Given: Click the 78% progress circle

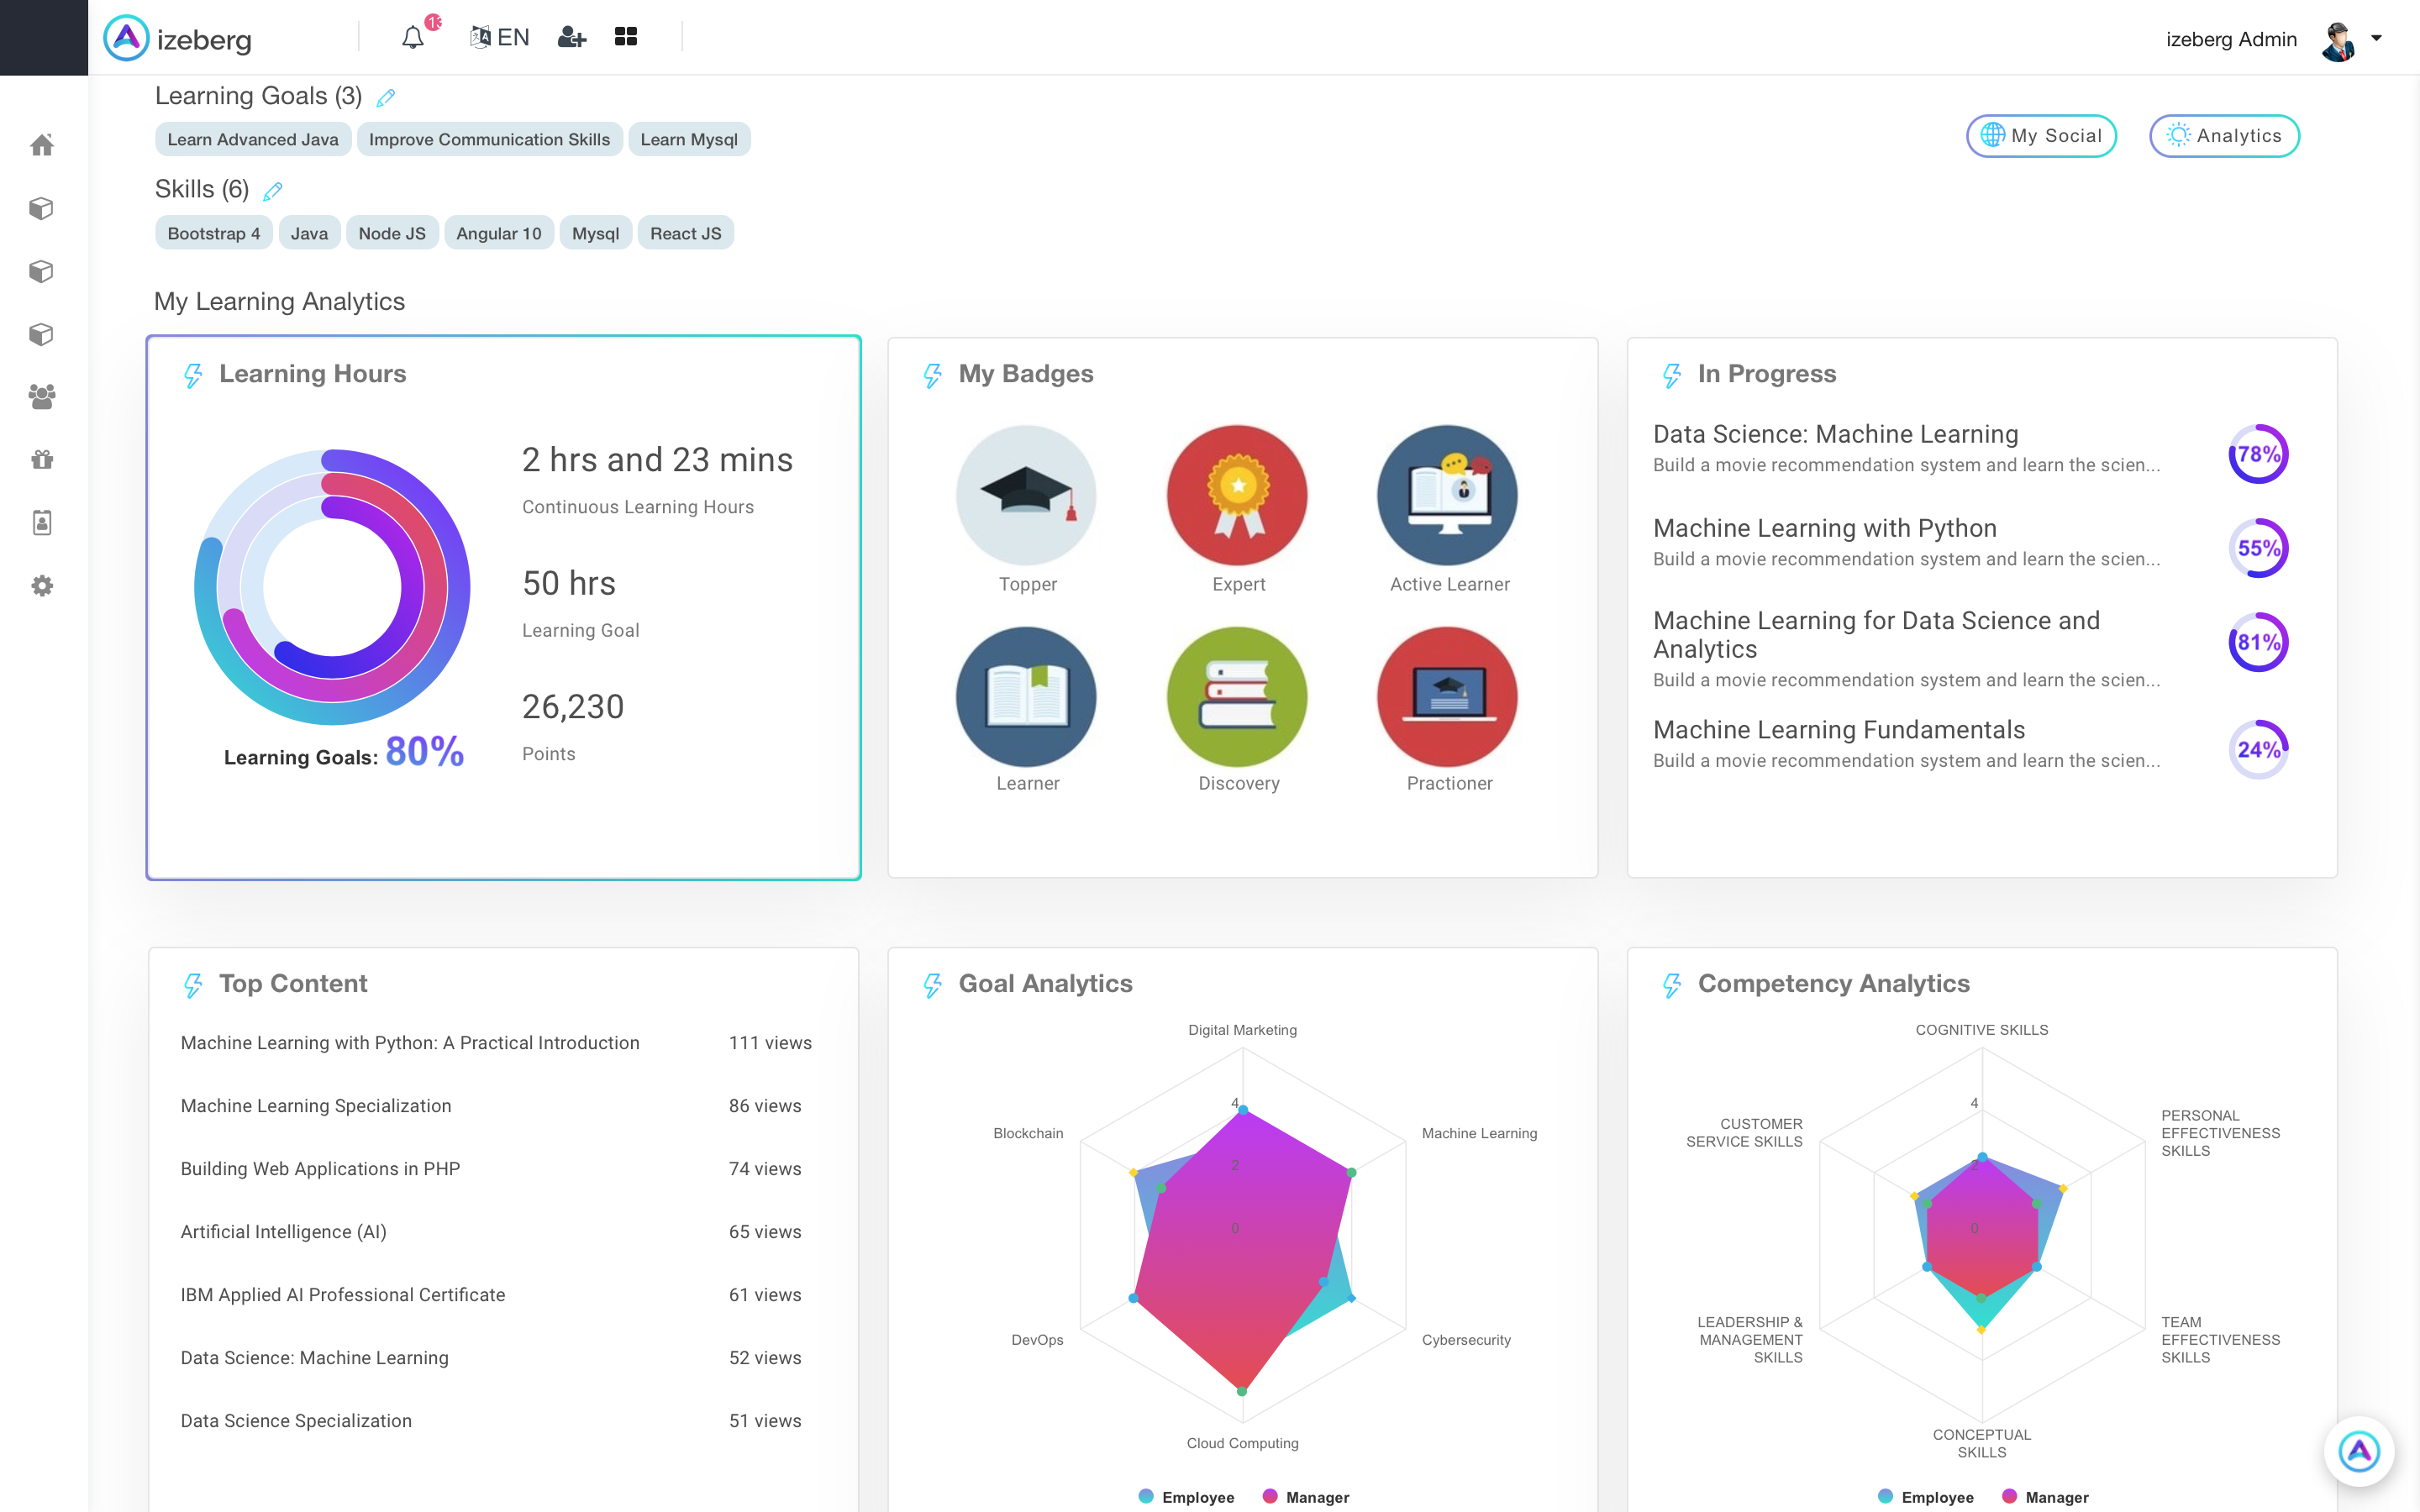Looking at the screenshot, I should coord(2258,454).
